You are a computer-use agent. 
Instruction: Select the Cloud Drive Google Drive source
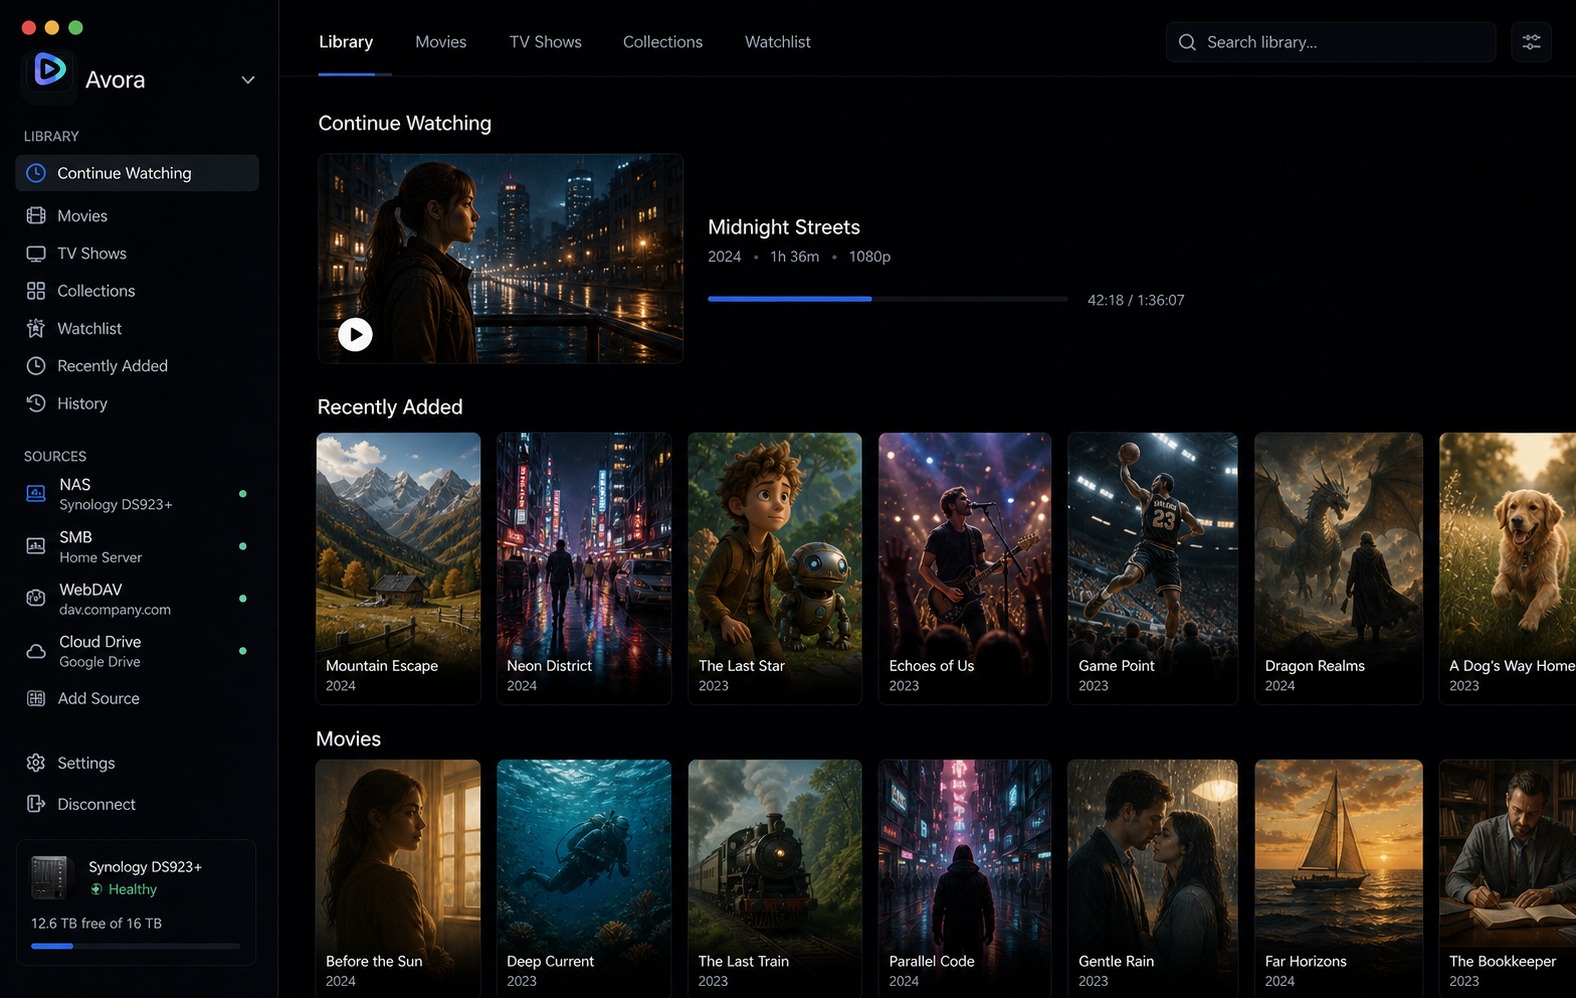(137, 651)
